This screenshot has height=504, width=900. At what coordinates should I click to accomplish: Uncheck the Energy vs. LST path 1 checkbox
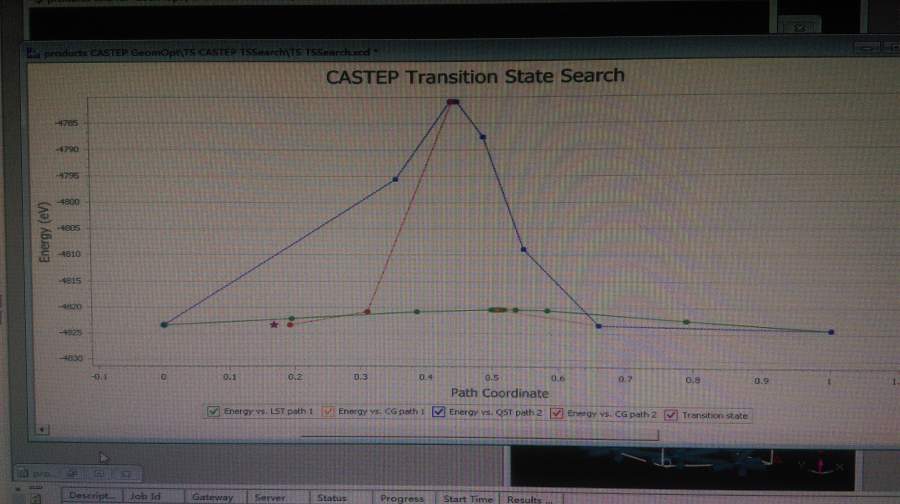coord(213,411)
